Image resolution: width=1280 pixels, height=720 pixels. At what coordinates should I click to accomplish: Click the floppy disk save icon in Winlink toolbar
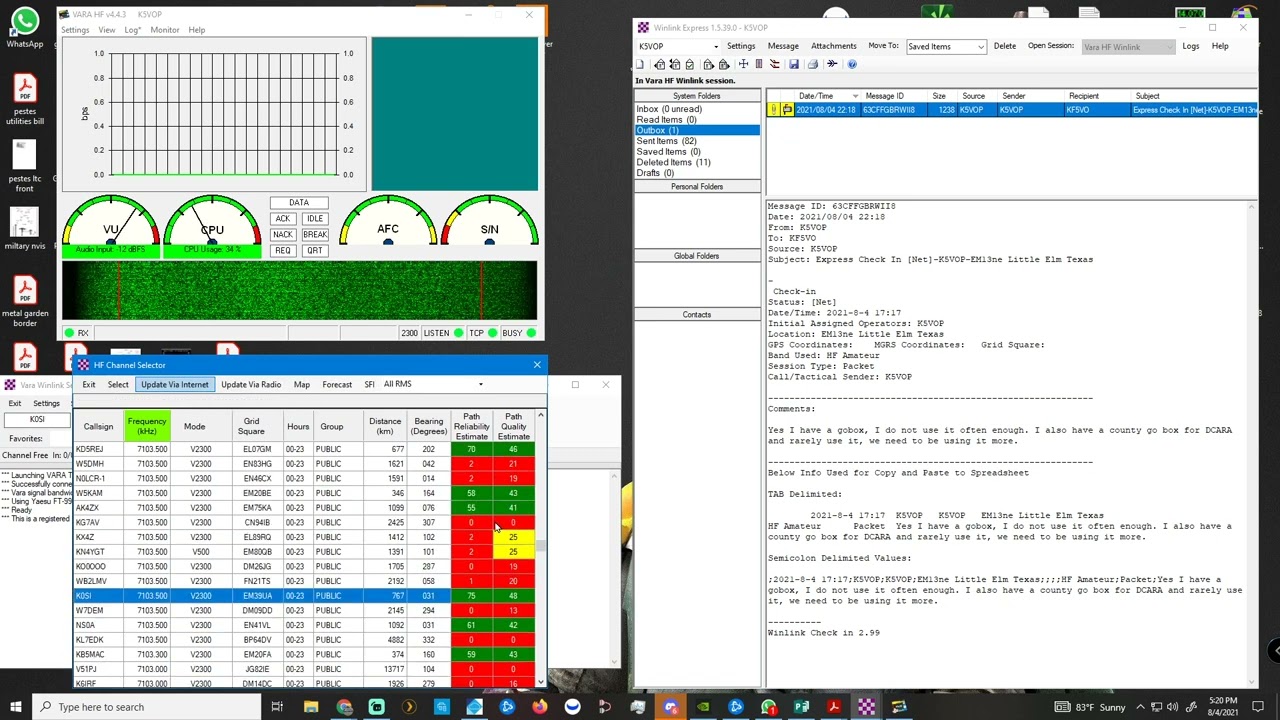coord(794,64)
